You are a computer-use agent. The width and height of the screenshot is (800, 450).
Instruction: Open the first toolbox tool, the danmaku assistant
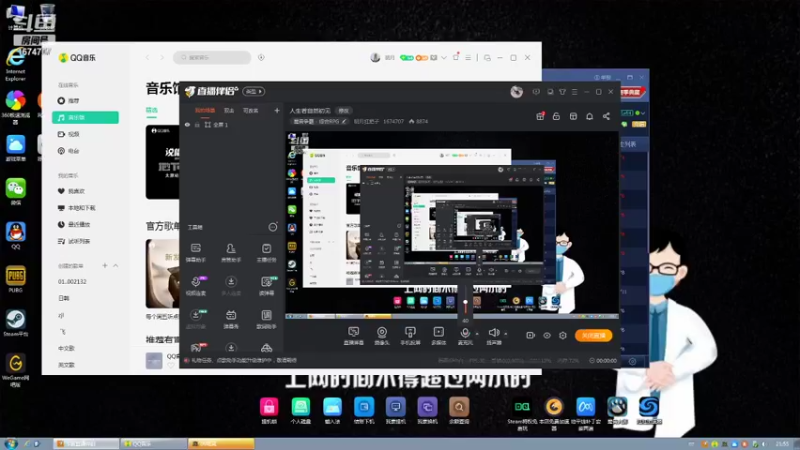[196, 253]
